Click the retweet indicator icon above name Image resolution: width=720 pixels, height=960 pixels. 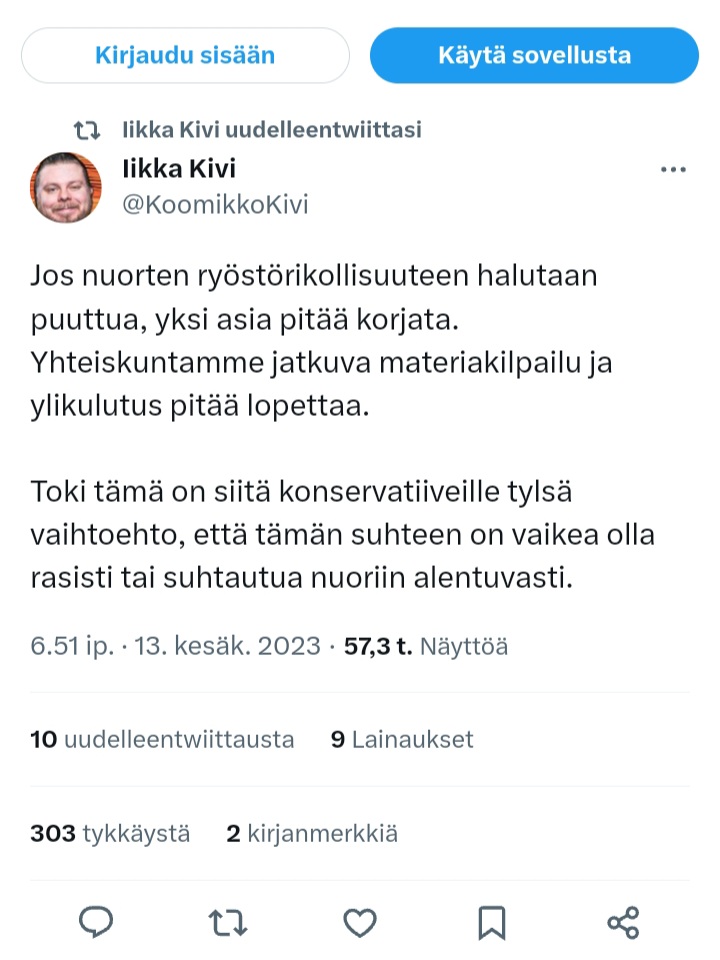click(88, 130)
